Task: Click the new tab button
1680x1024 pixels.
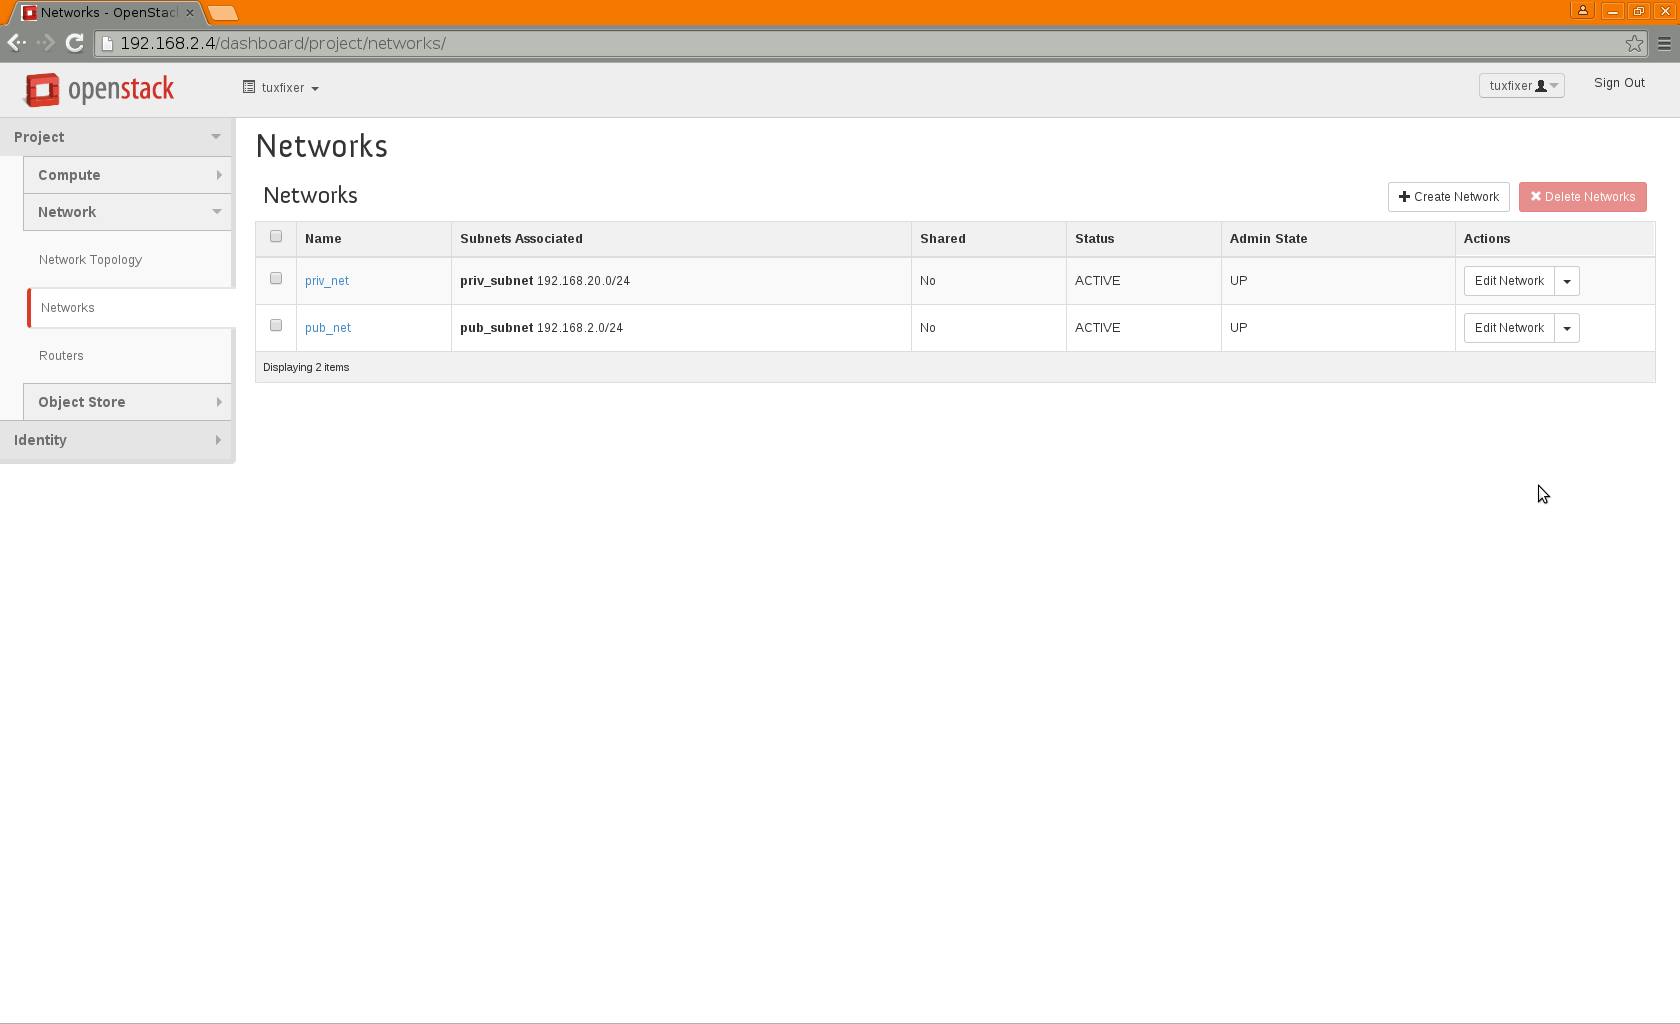Action: 223,13
